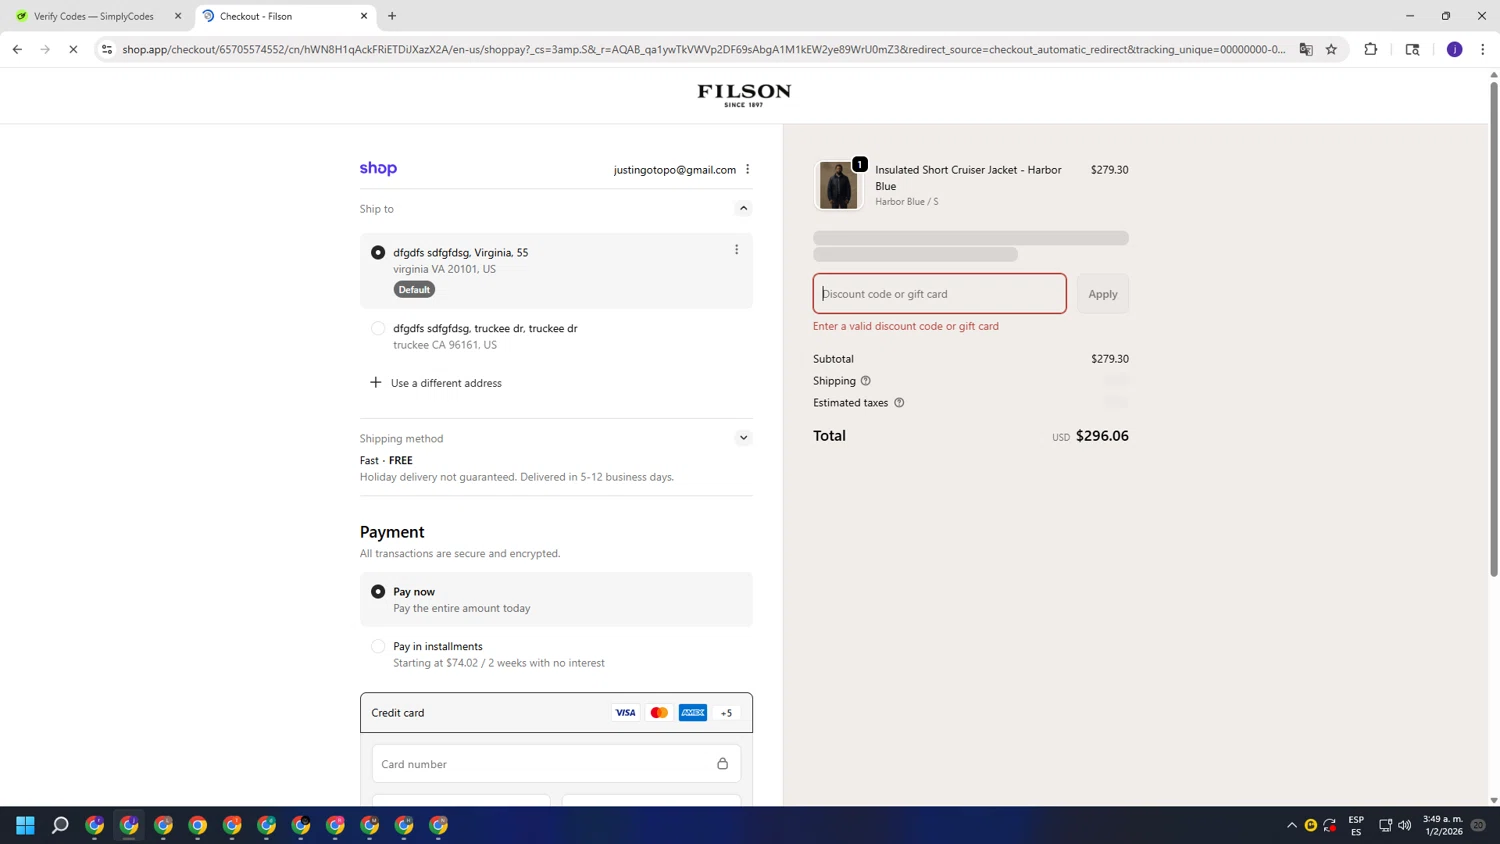The width and height of the screenshot is (1500, 844).
Task: Go back using browser back arrow
Action: click(x=17, y=49)
